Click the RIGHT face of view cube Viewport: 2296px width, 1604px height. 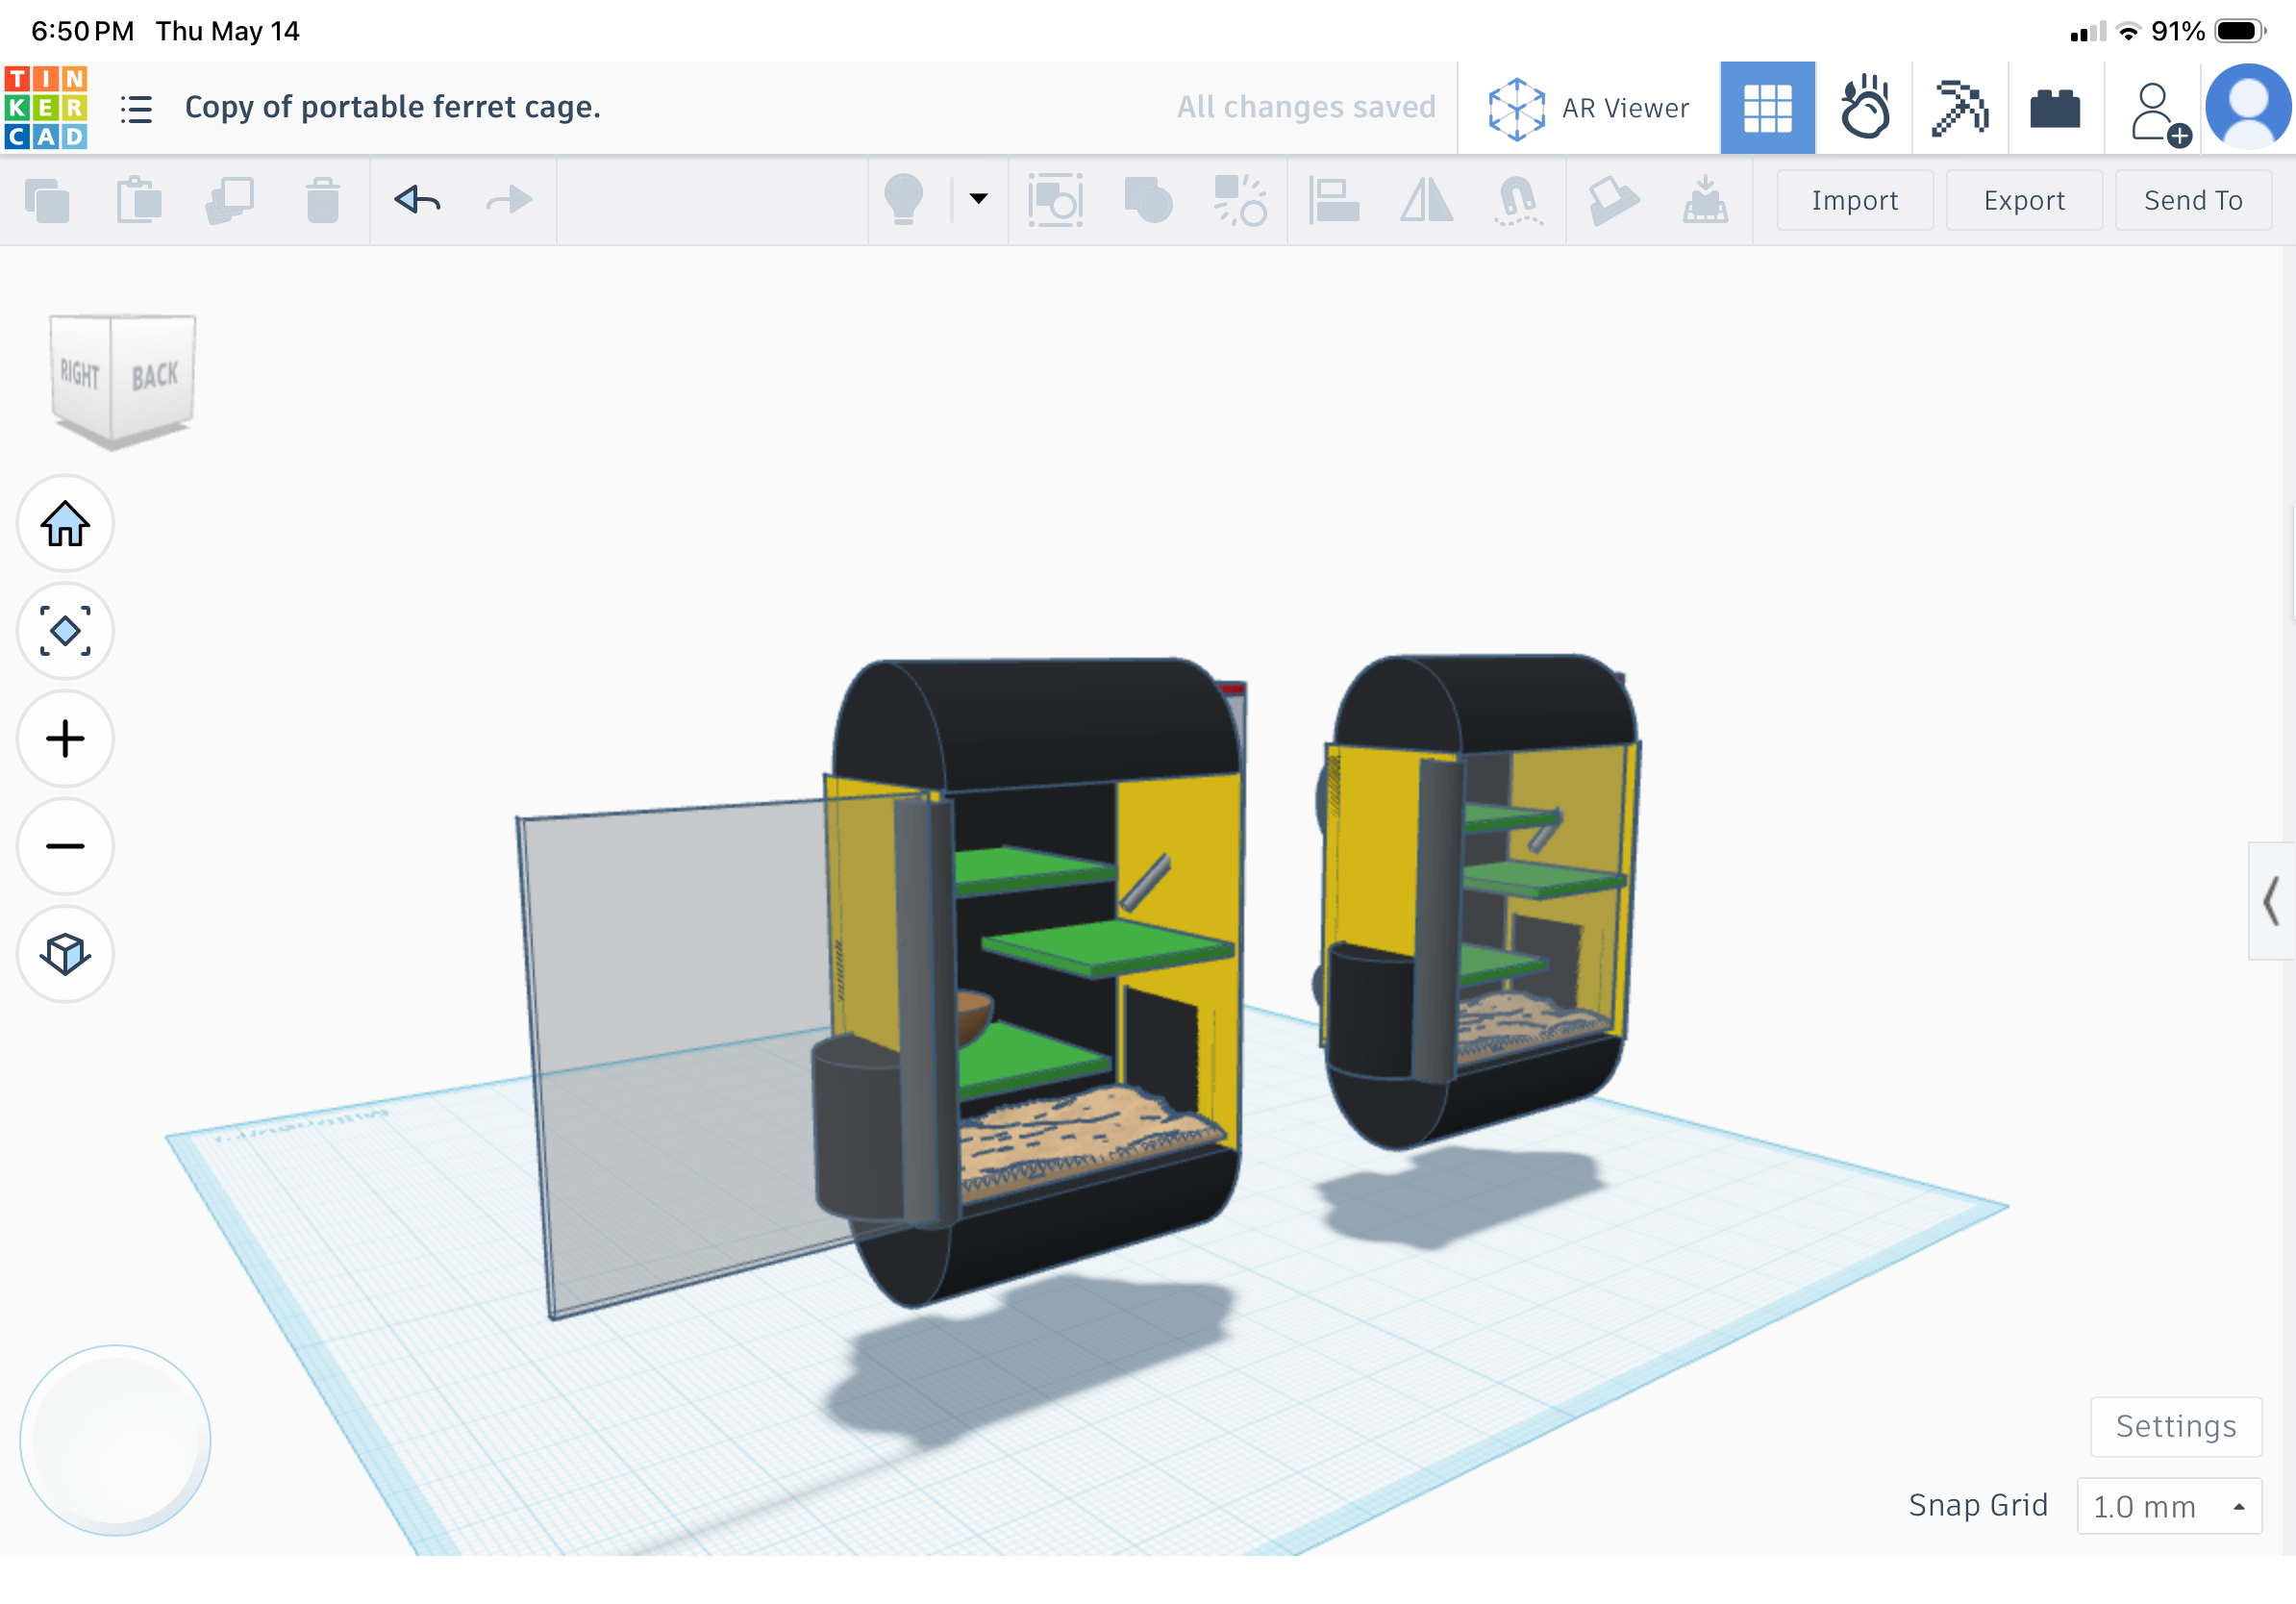[80, 374]
